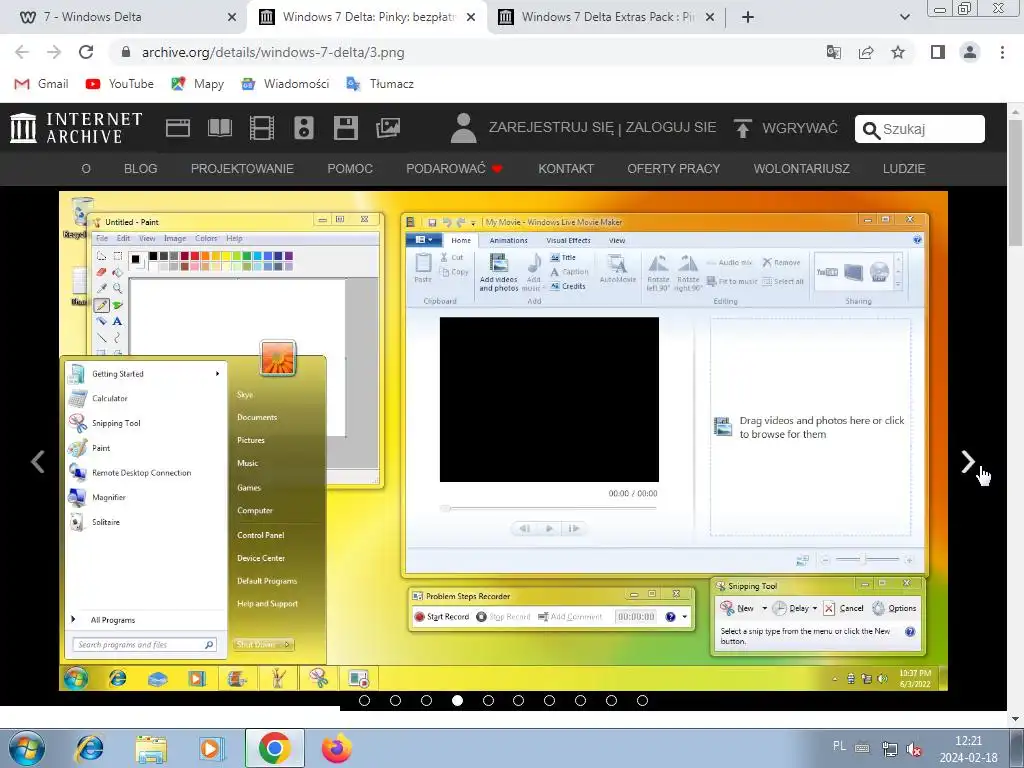The image size is (1024, 768).
Task: Select the third carousel dot
Action: 426,701
